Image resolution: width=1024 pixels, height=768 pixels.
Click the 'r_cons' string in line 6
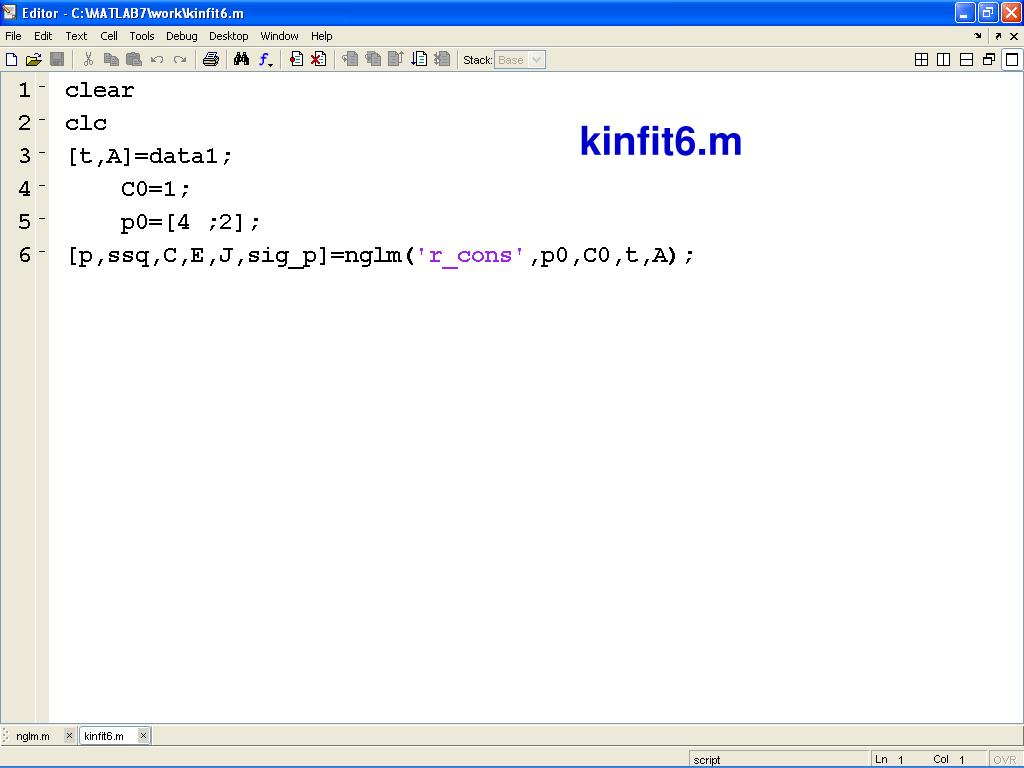tap(470, 255)
